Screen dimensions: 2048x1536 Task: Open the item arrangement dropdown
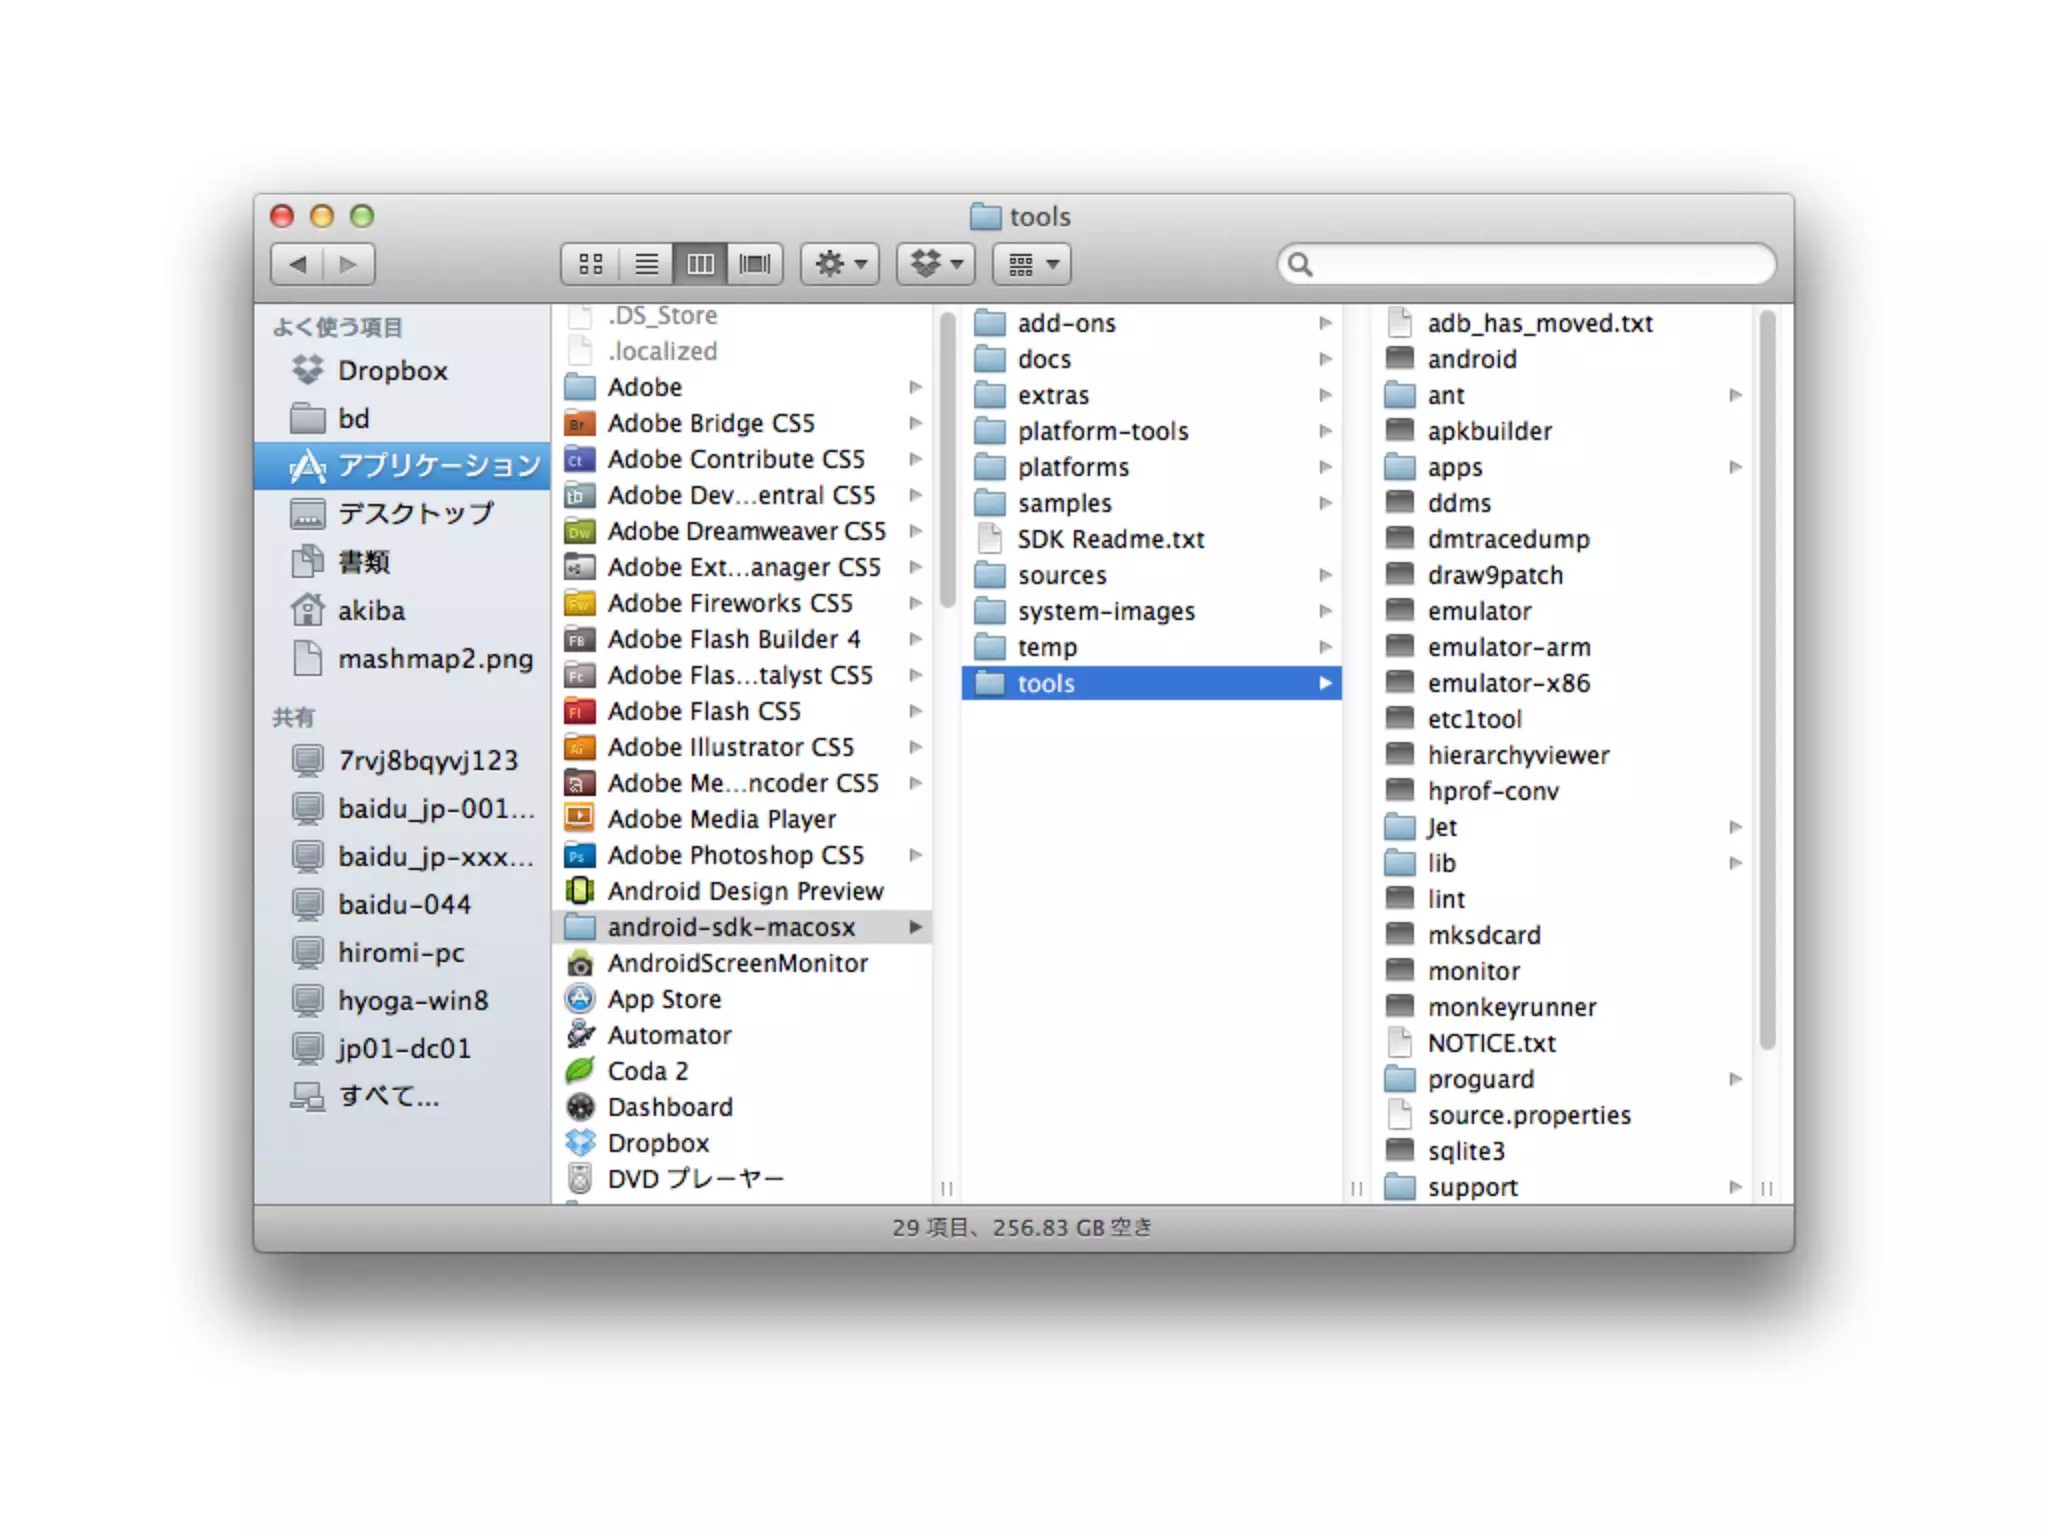(x=1031, y=264)
